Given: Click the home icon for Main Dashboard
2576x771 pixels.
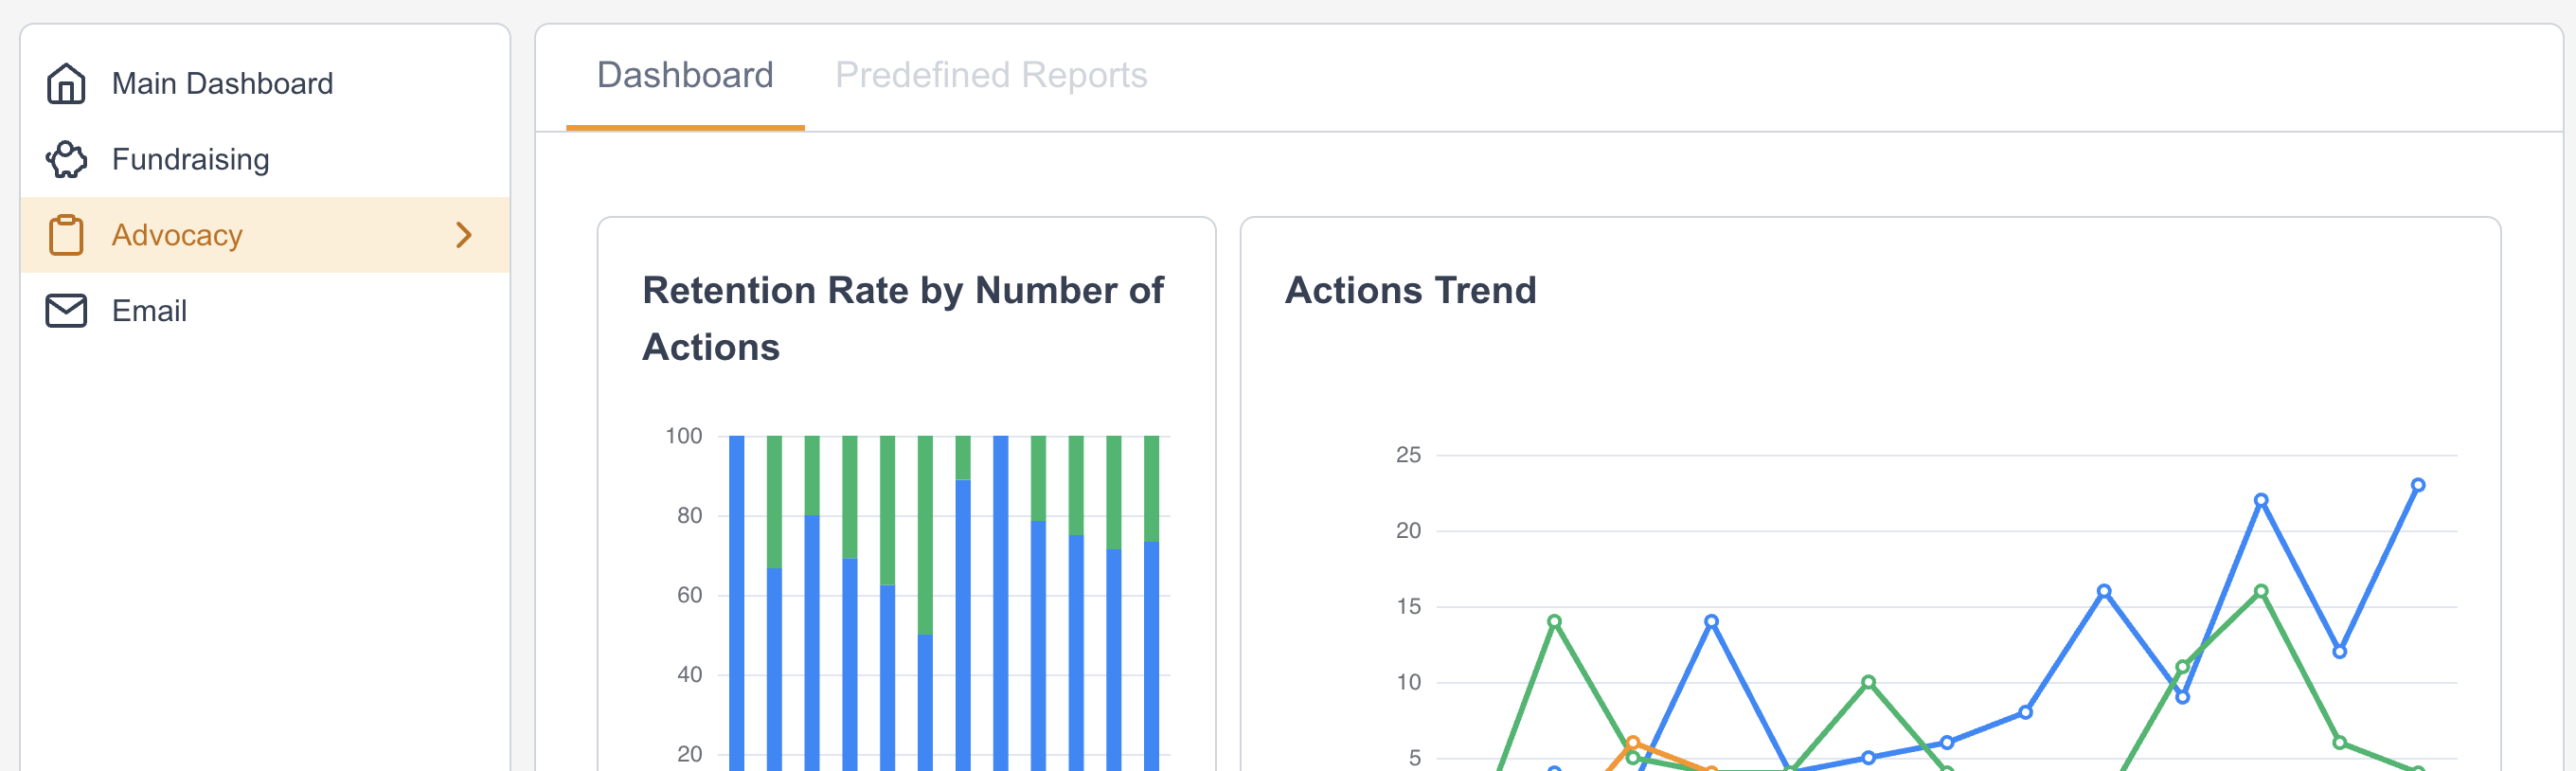Looking at the screenshot, I should 66,83.
